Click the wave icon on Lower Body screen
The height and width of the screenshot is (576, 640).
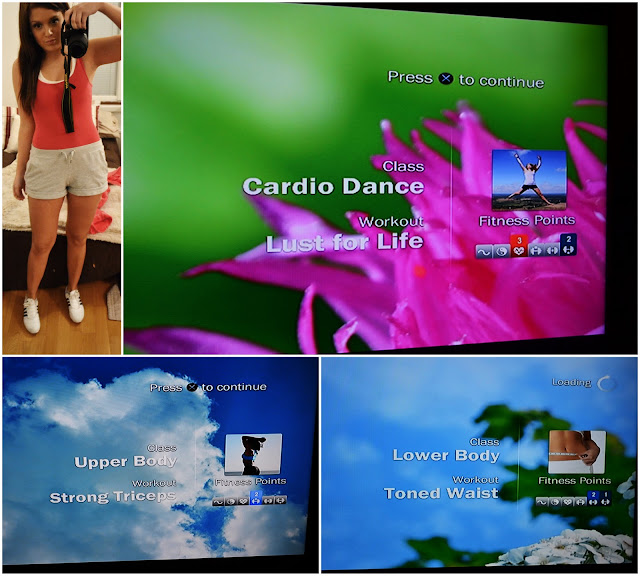542,502
